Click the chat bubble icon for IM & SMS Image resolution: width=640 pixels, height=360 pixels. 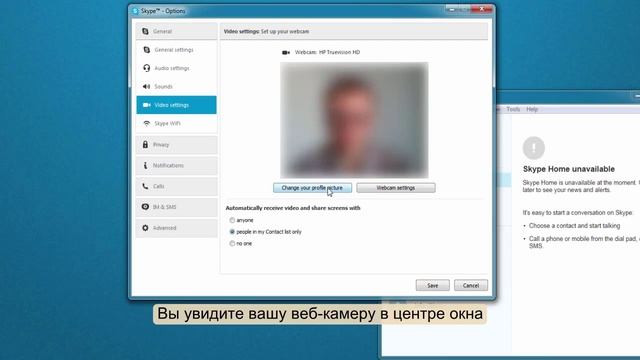click(x=145, y=207)
